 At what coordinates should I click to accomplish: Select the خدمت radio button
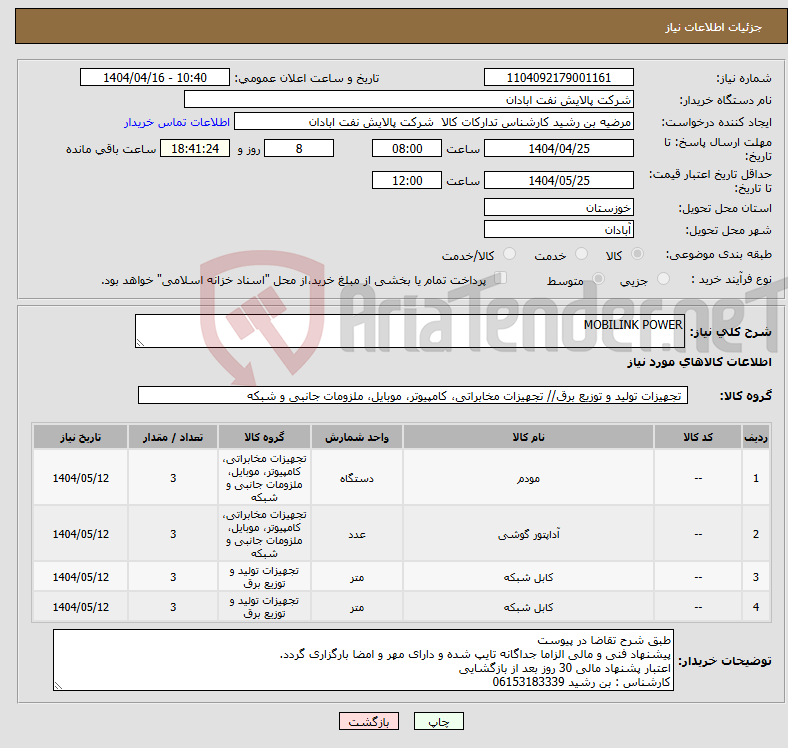(581, 254)
